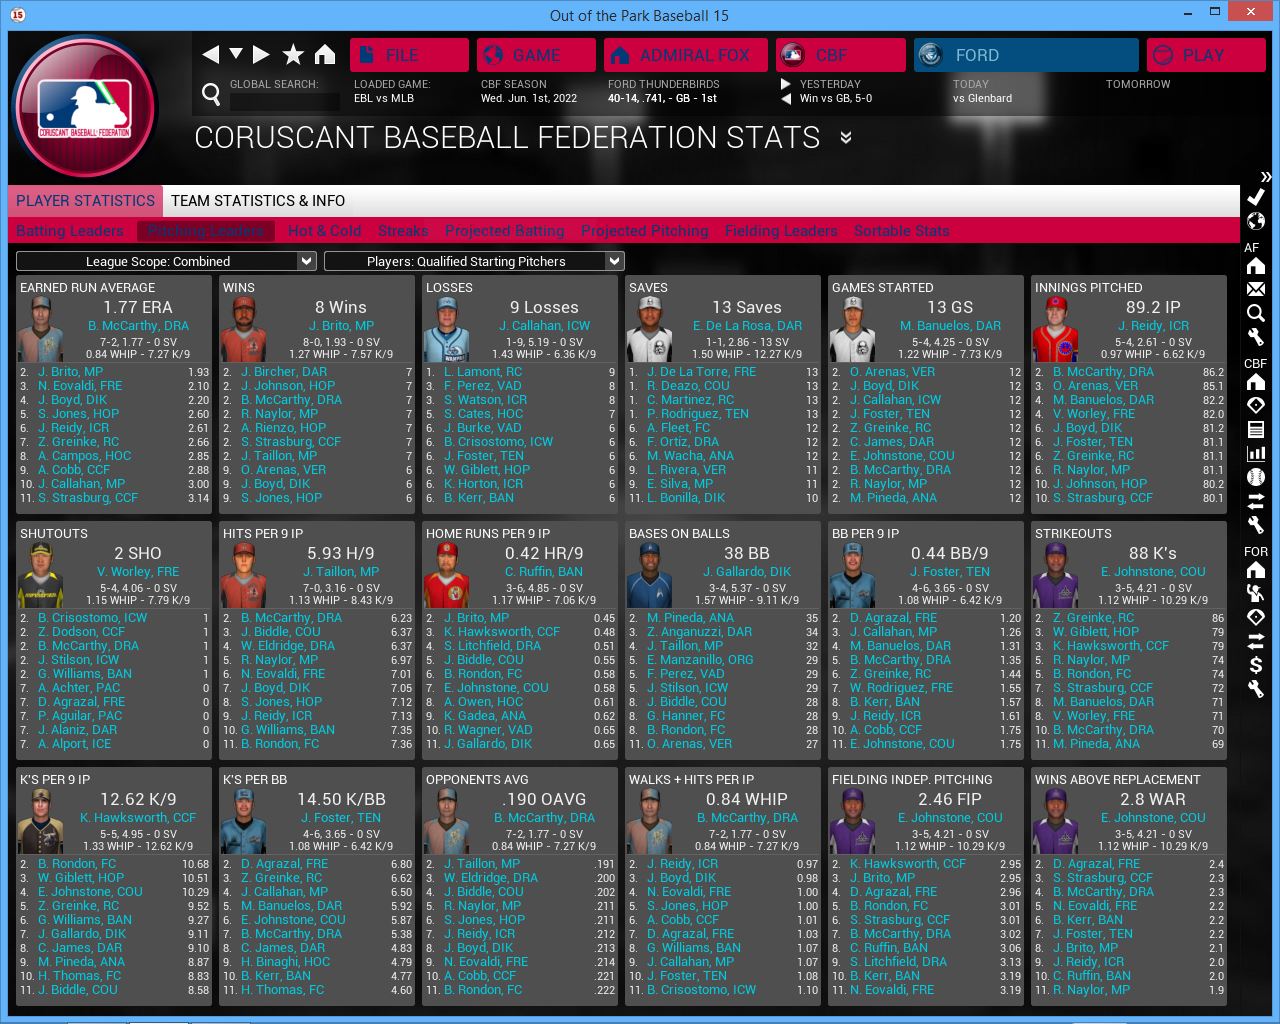Open the AF mail envelope icon
1280x1024 pixels.
point(1256,289)
